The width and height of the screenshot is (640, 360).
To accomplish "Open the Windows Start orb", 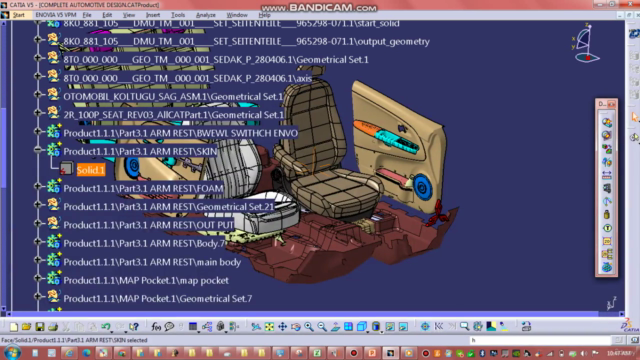I will point(12,353).
